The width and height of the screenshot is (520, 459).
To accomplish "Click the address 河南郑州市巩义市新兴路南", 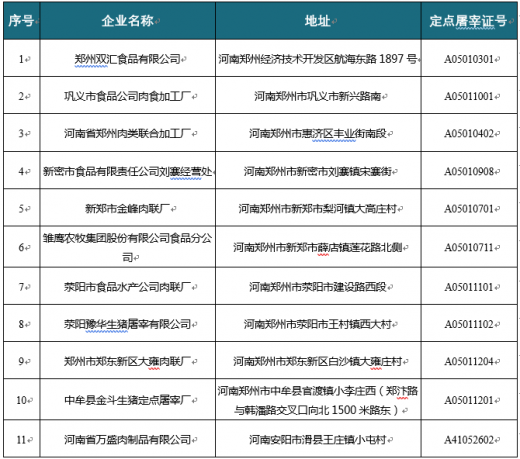I will pos(318,96).
